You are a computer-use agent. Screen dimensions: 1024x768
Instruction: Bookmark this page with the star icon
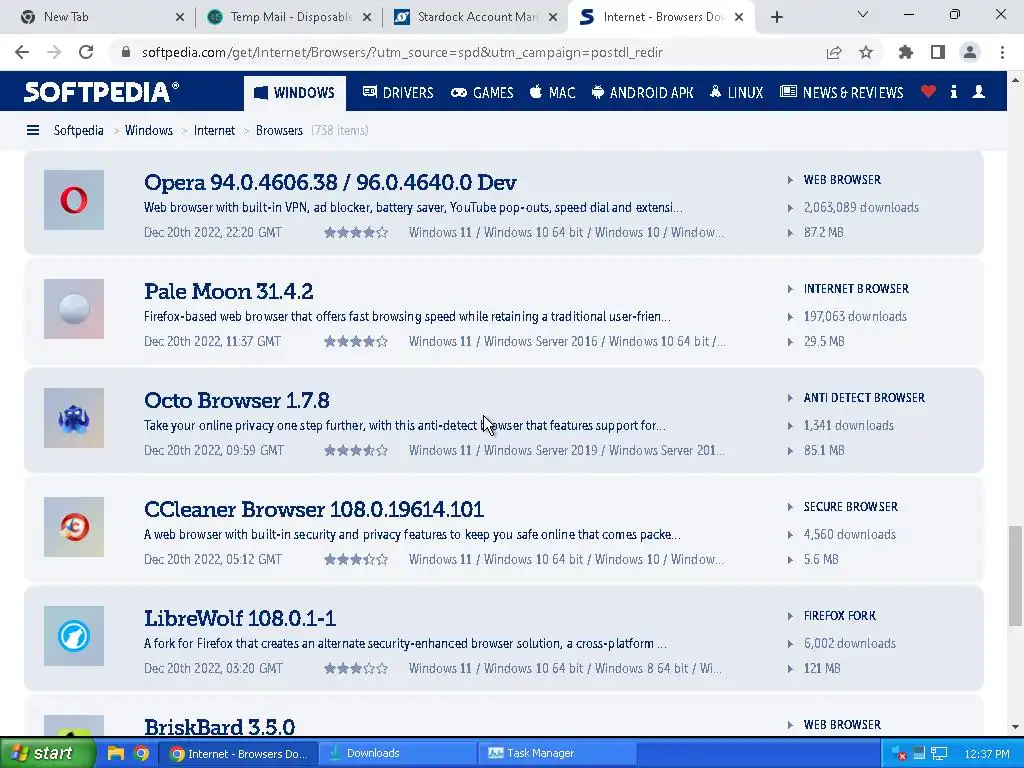coord(866,53)
